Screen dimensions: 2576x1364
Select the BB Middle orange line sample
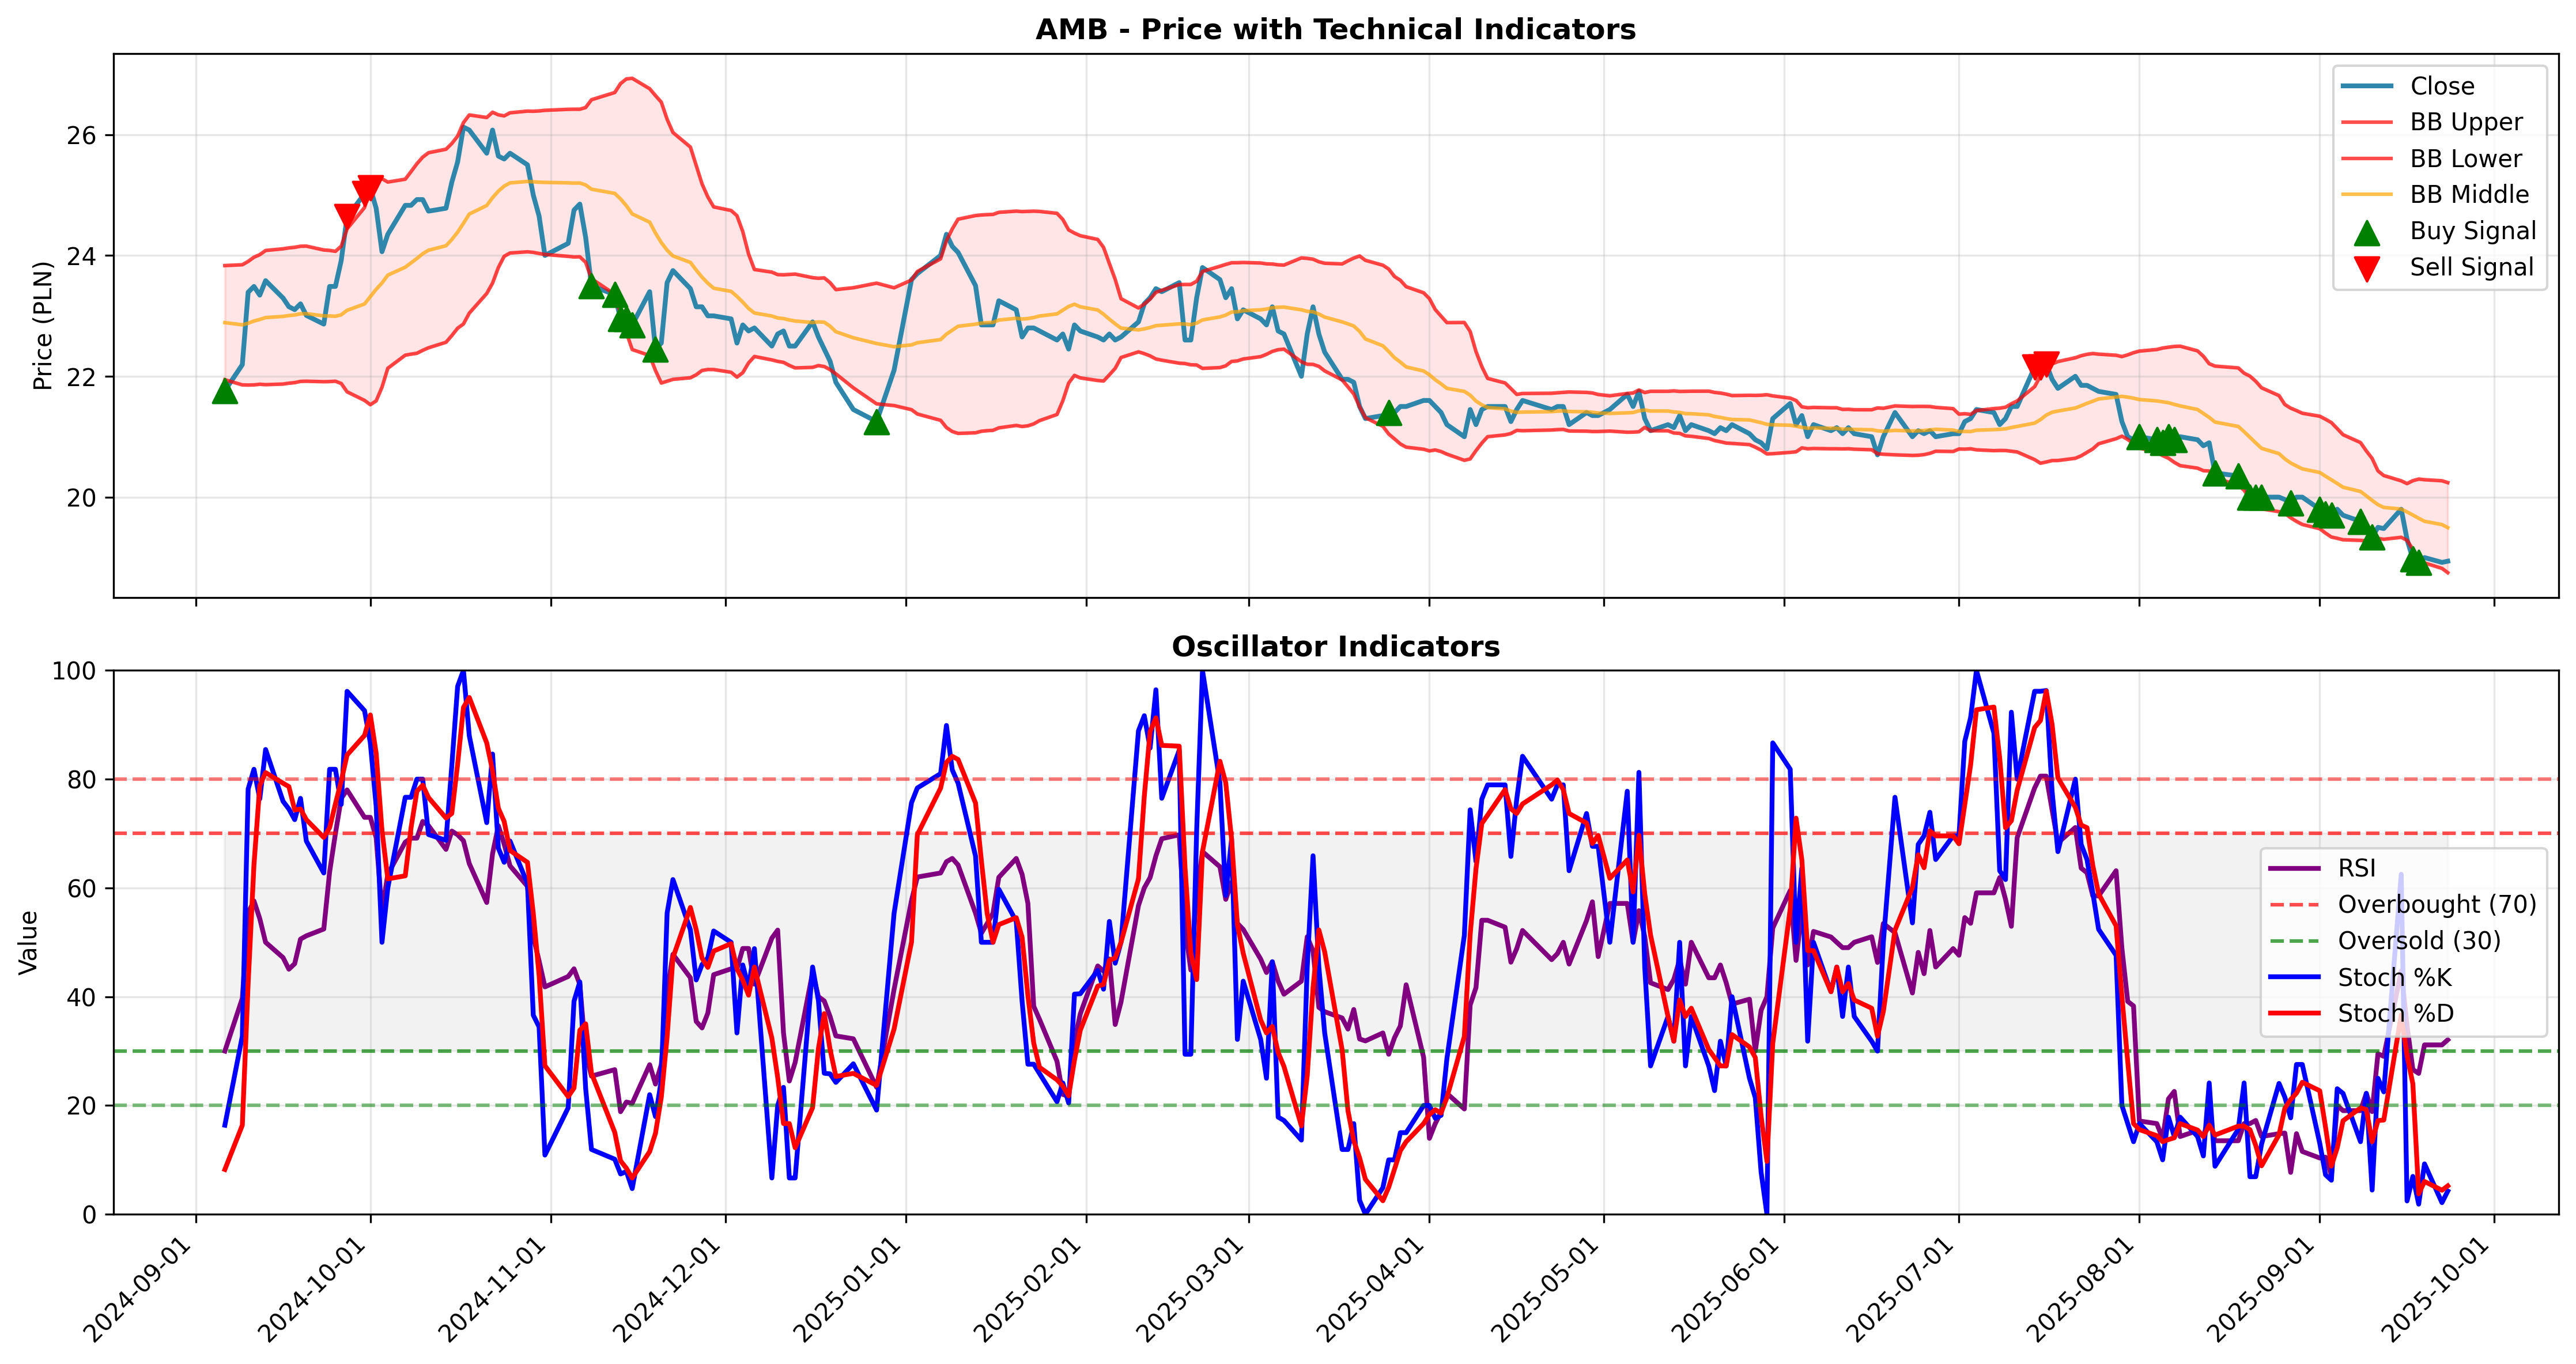click(2366, 195)
